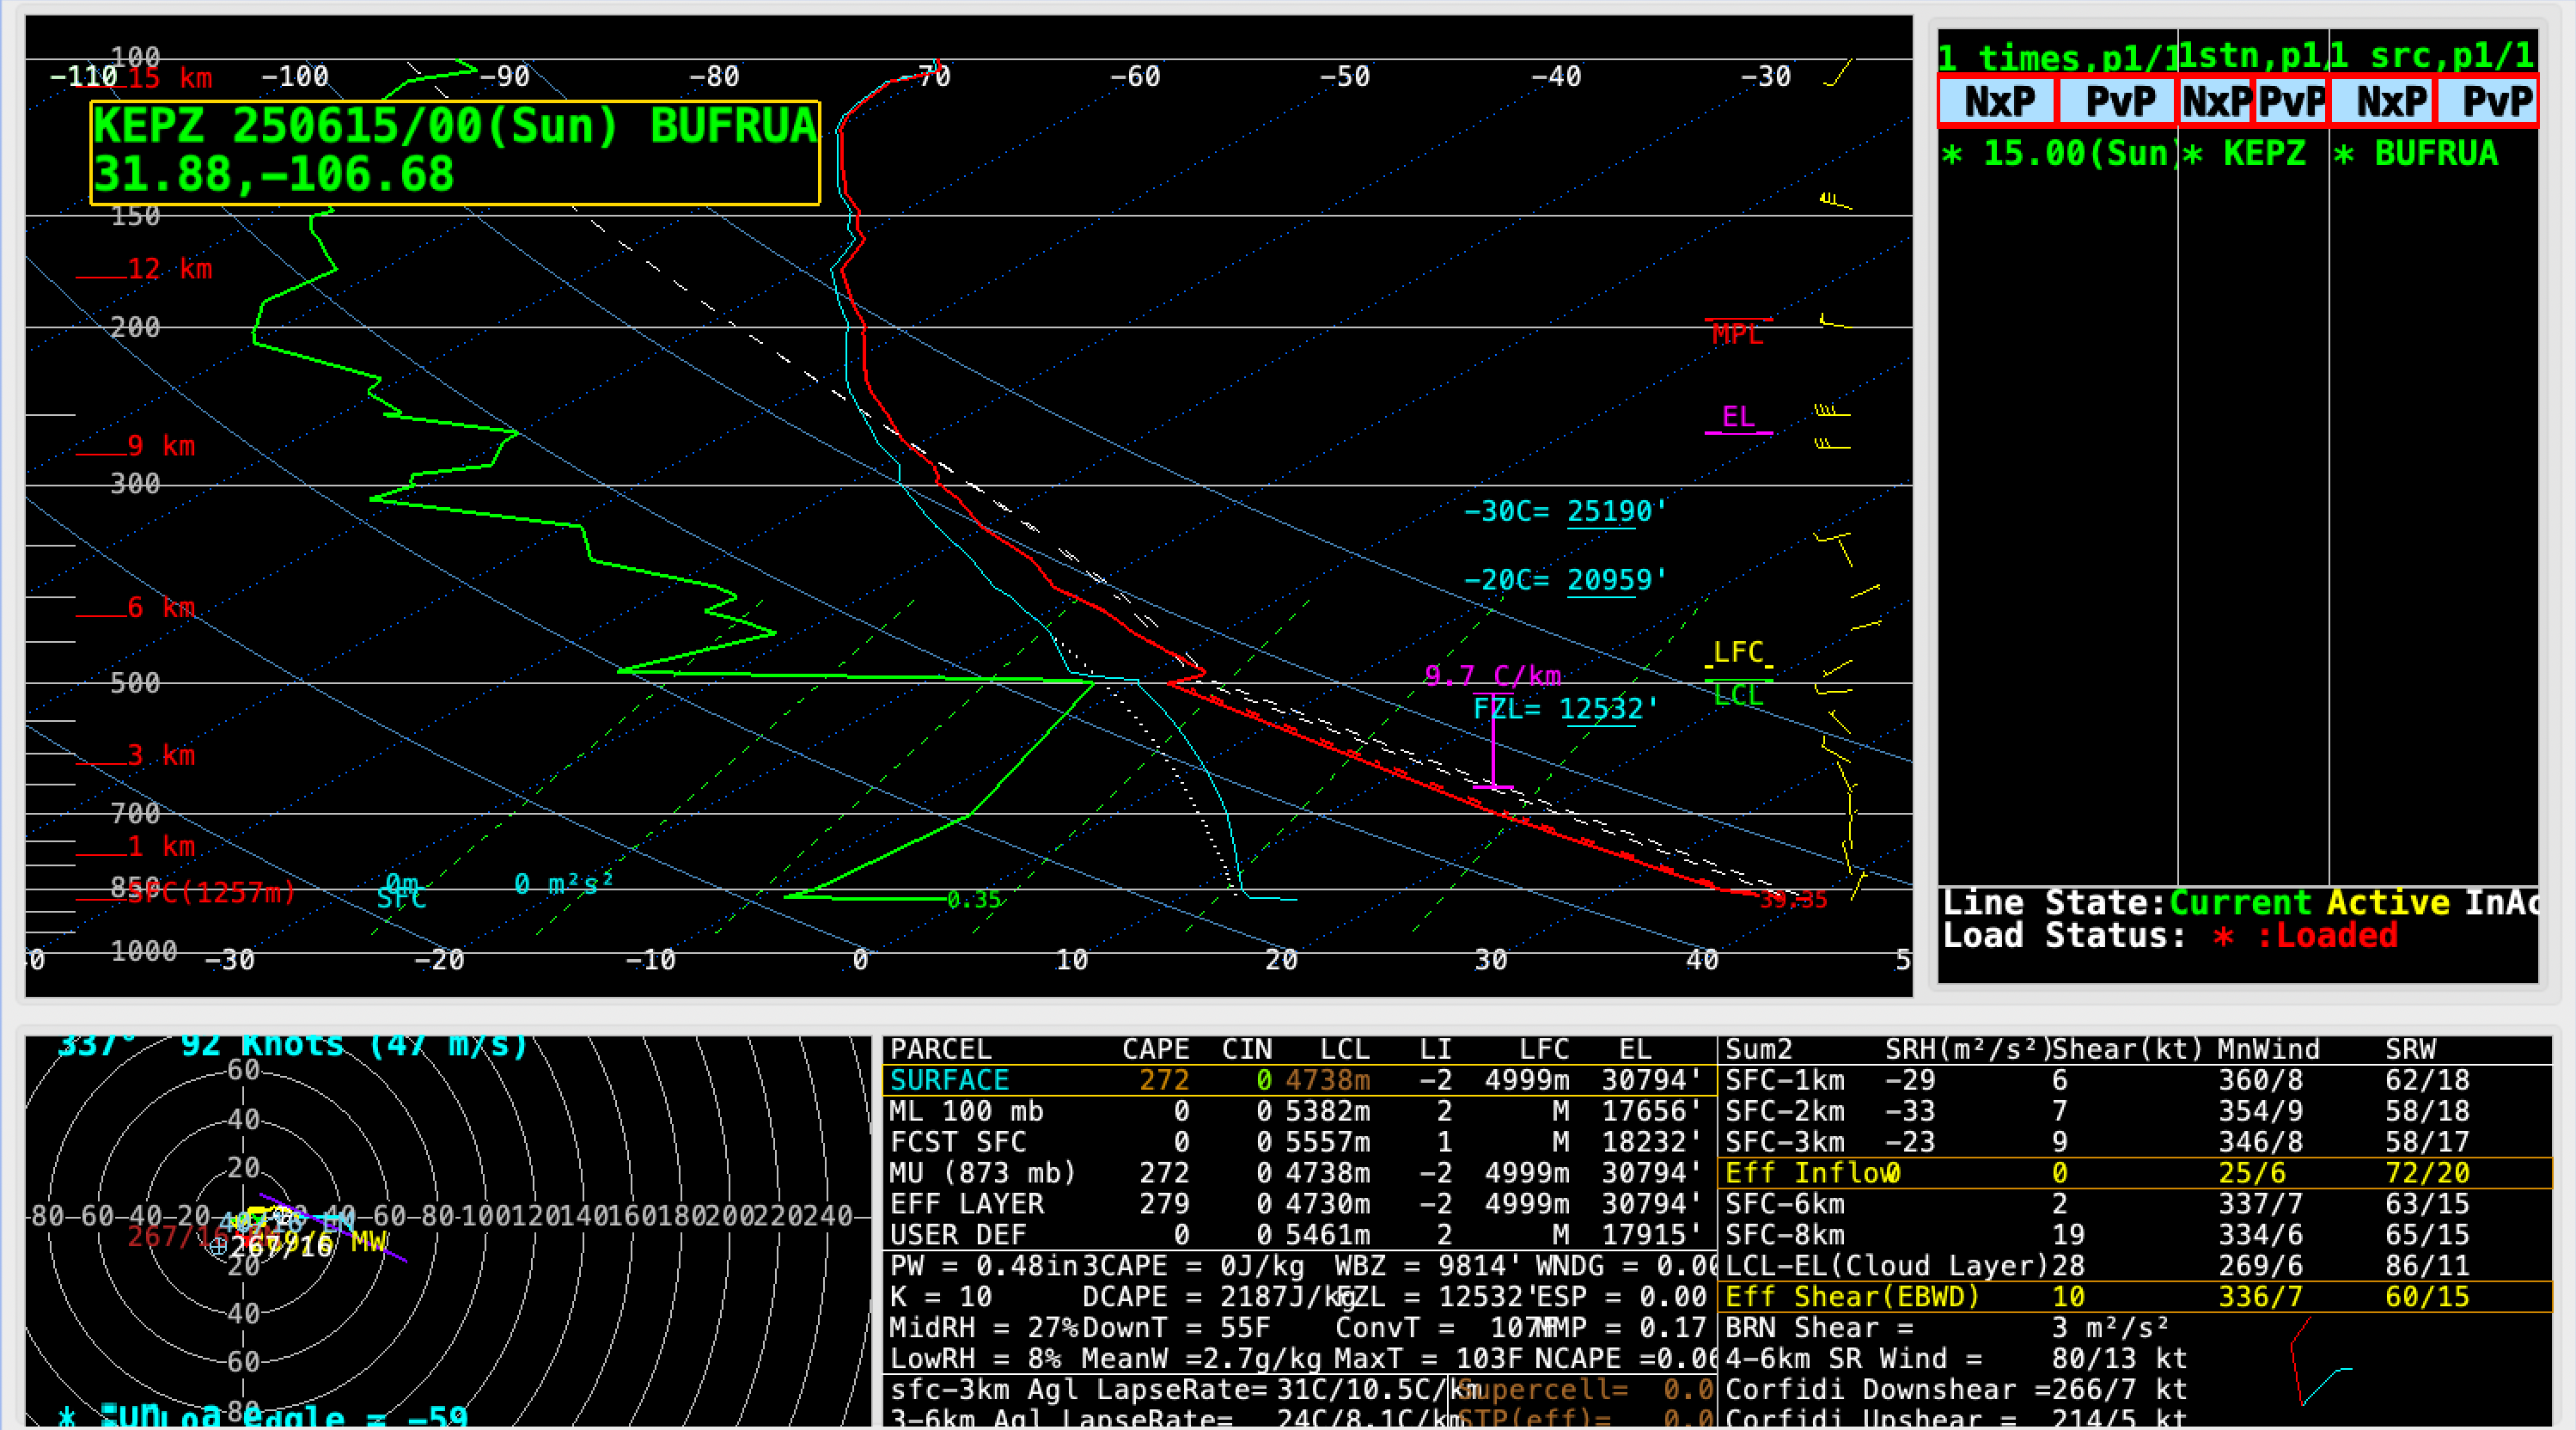Click the FZL= 12532' label on the skew-T
The height and width of the screenshot is (1430, 2576).
[1565, 709]
